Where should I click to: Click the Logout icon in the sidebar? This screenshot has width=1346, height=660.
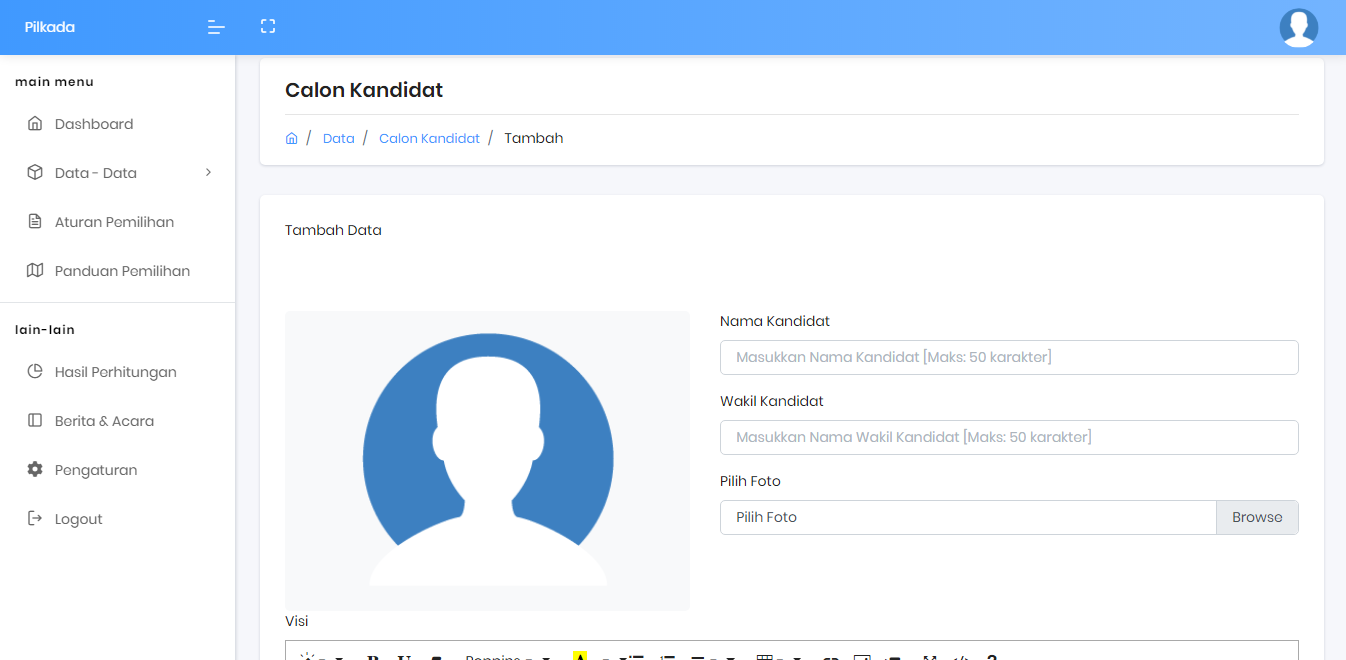(35, 519)
